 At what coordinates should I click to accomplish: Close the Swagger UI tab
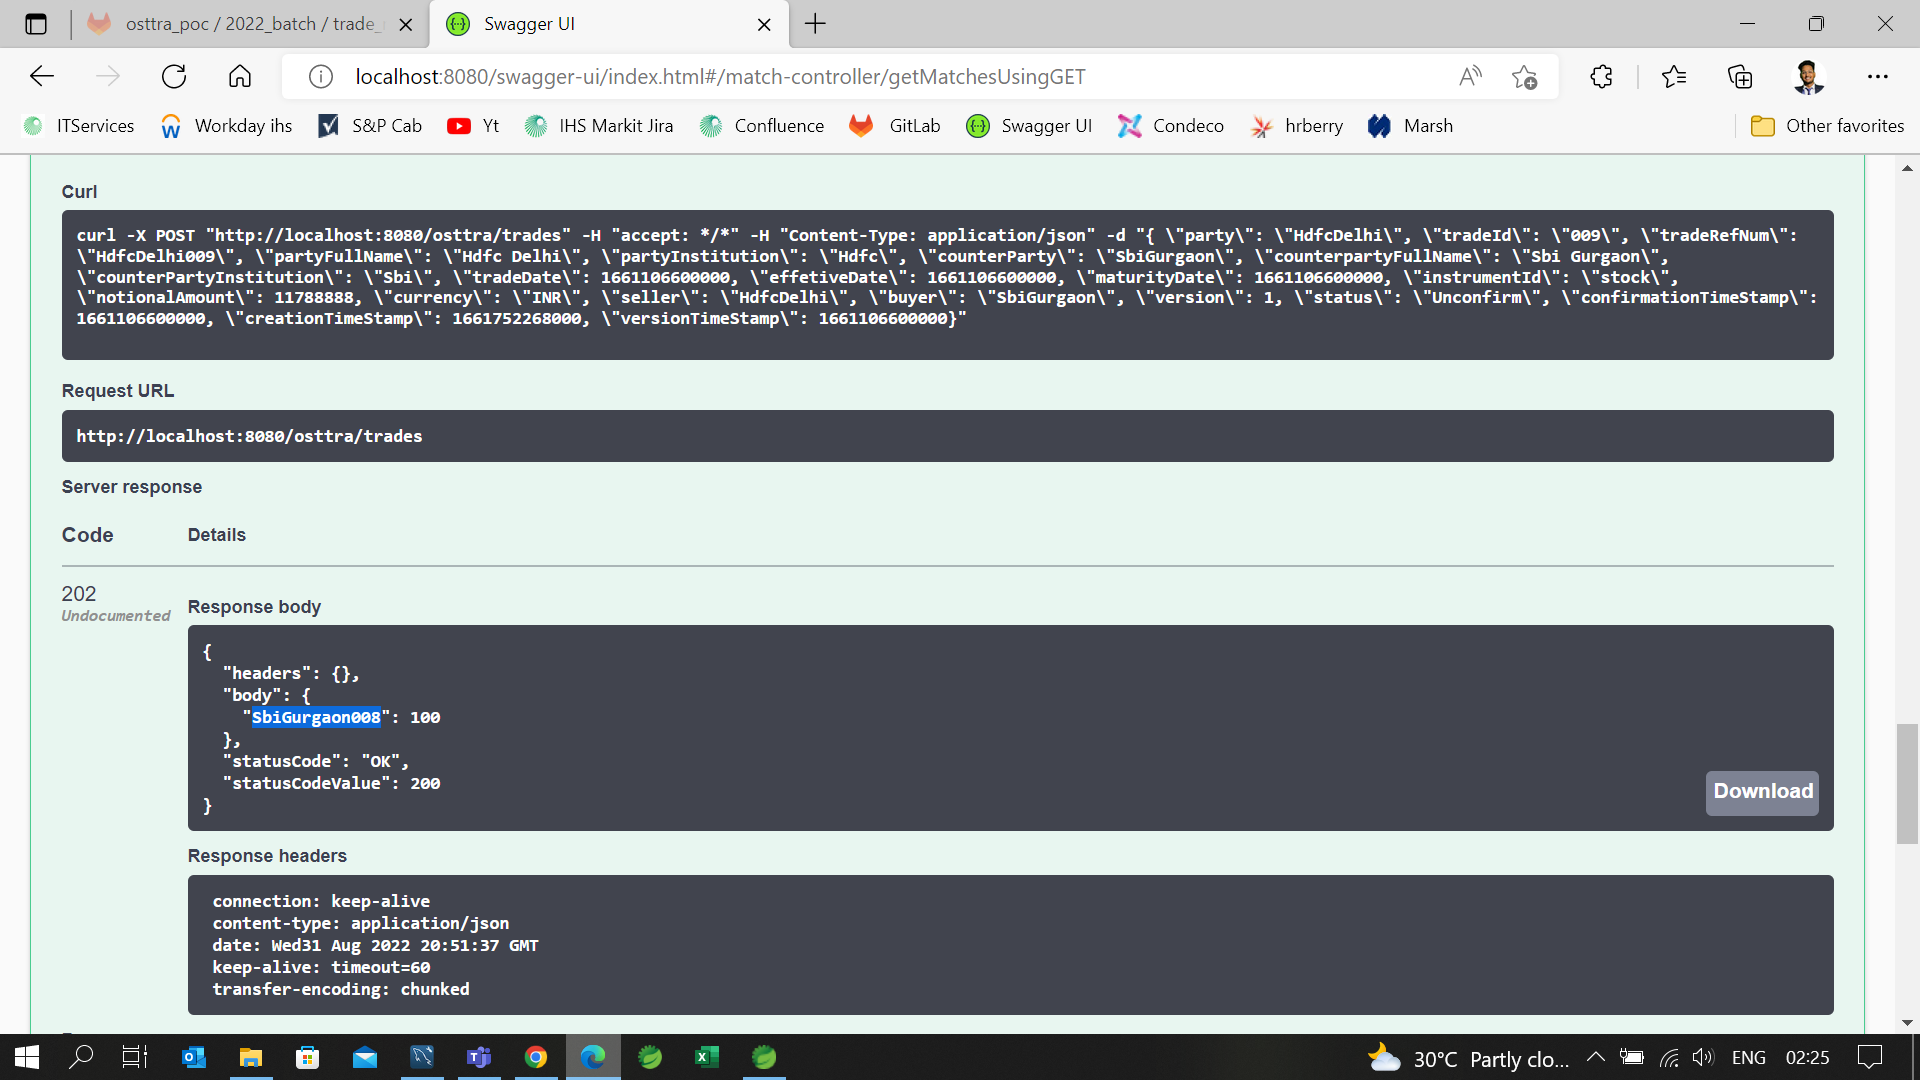764,25
